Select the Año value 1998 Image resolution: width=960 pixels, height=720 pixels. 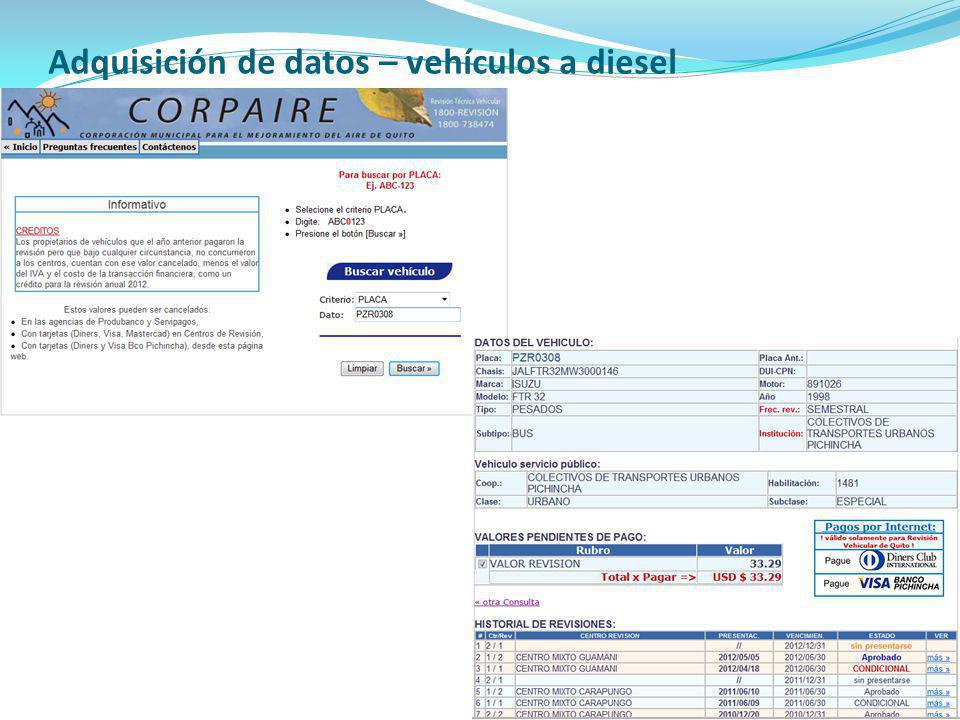[819, 397]
